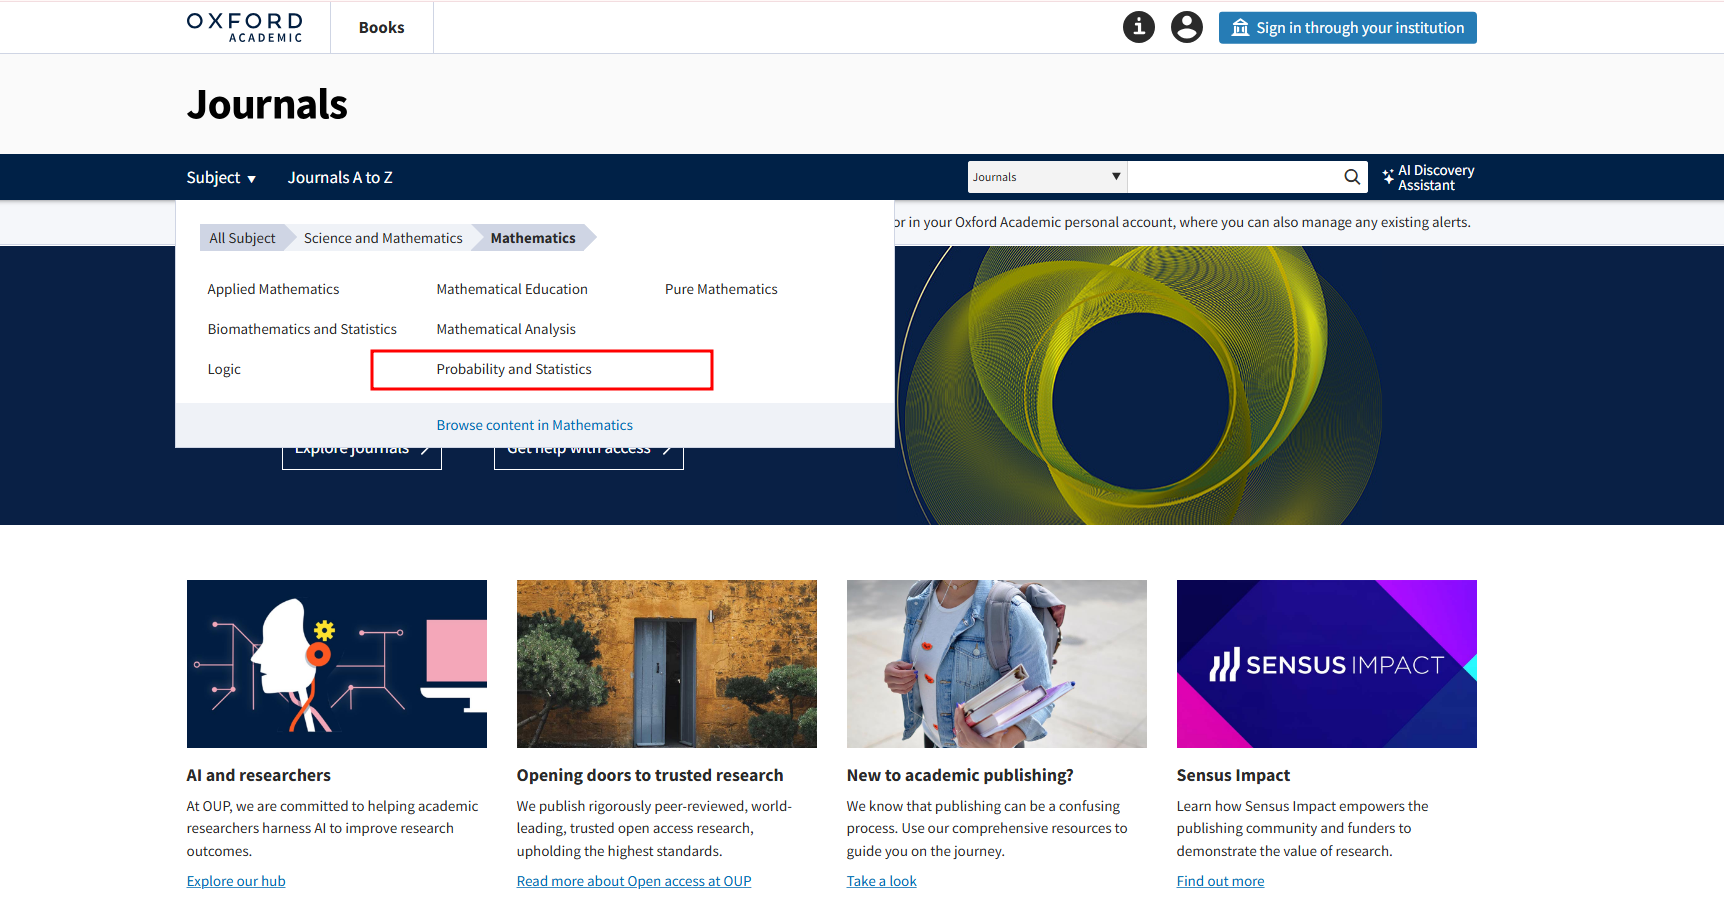Click Science and Mathematics breadcrumb
Screen dimensions: 1724x911
pos(383,238)
